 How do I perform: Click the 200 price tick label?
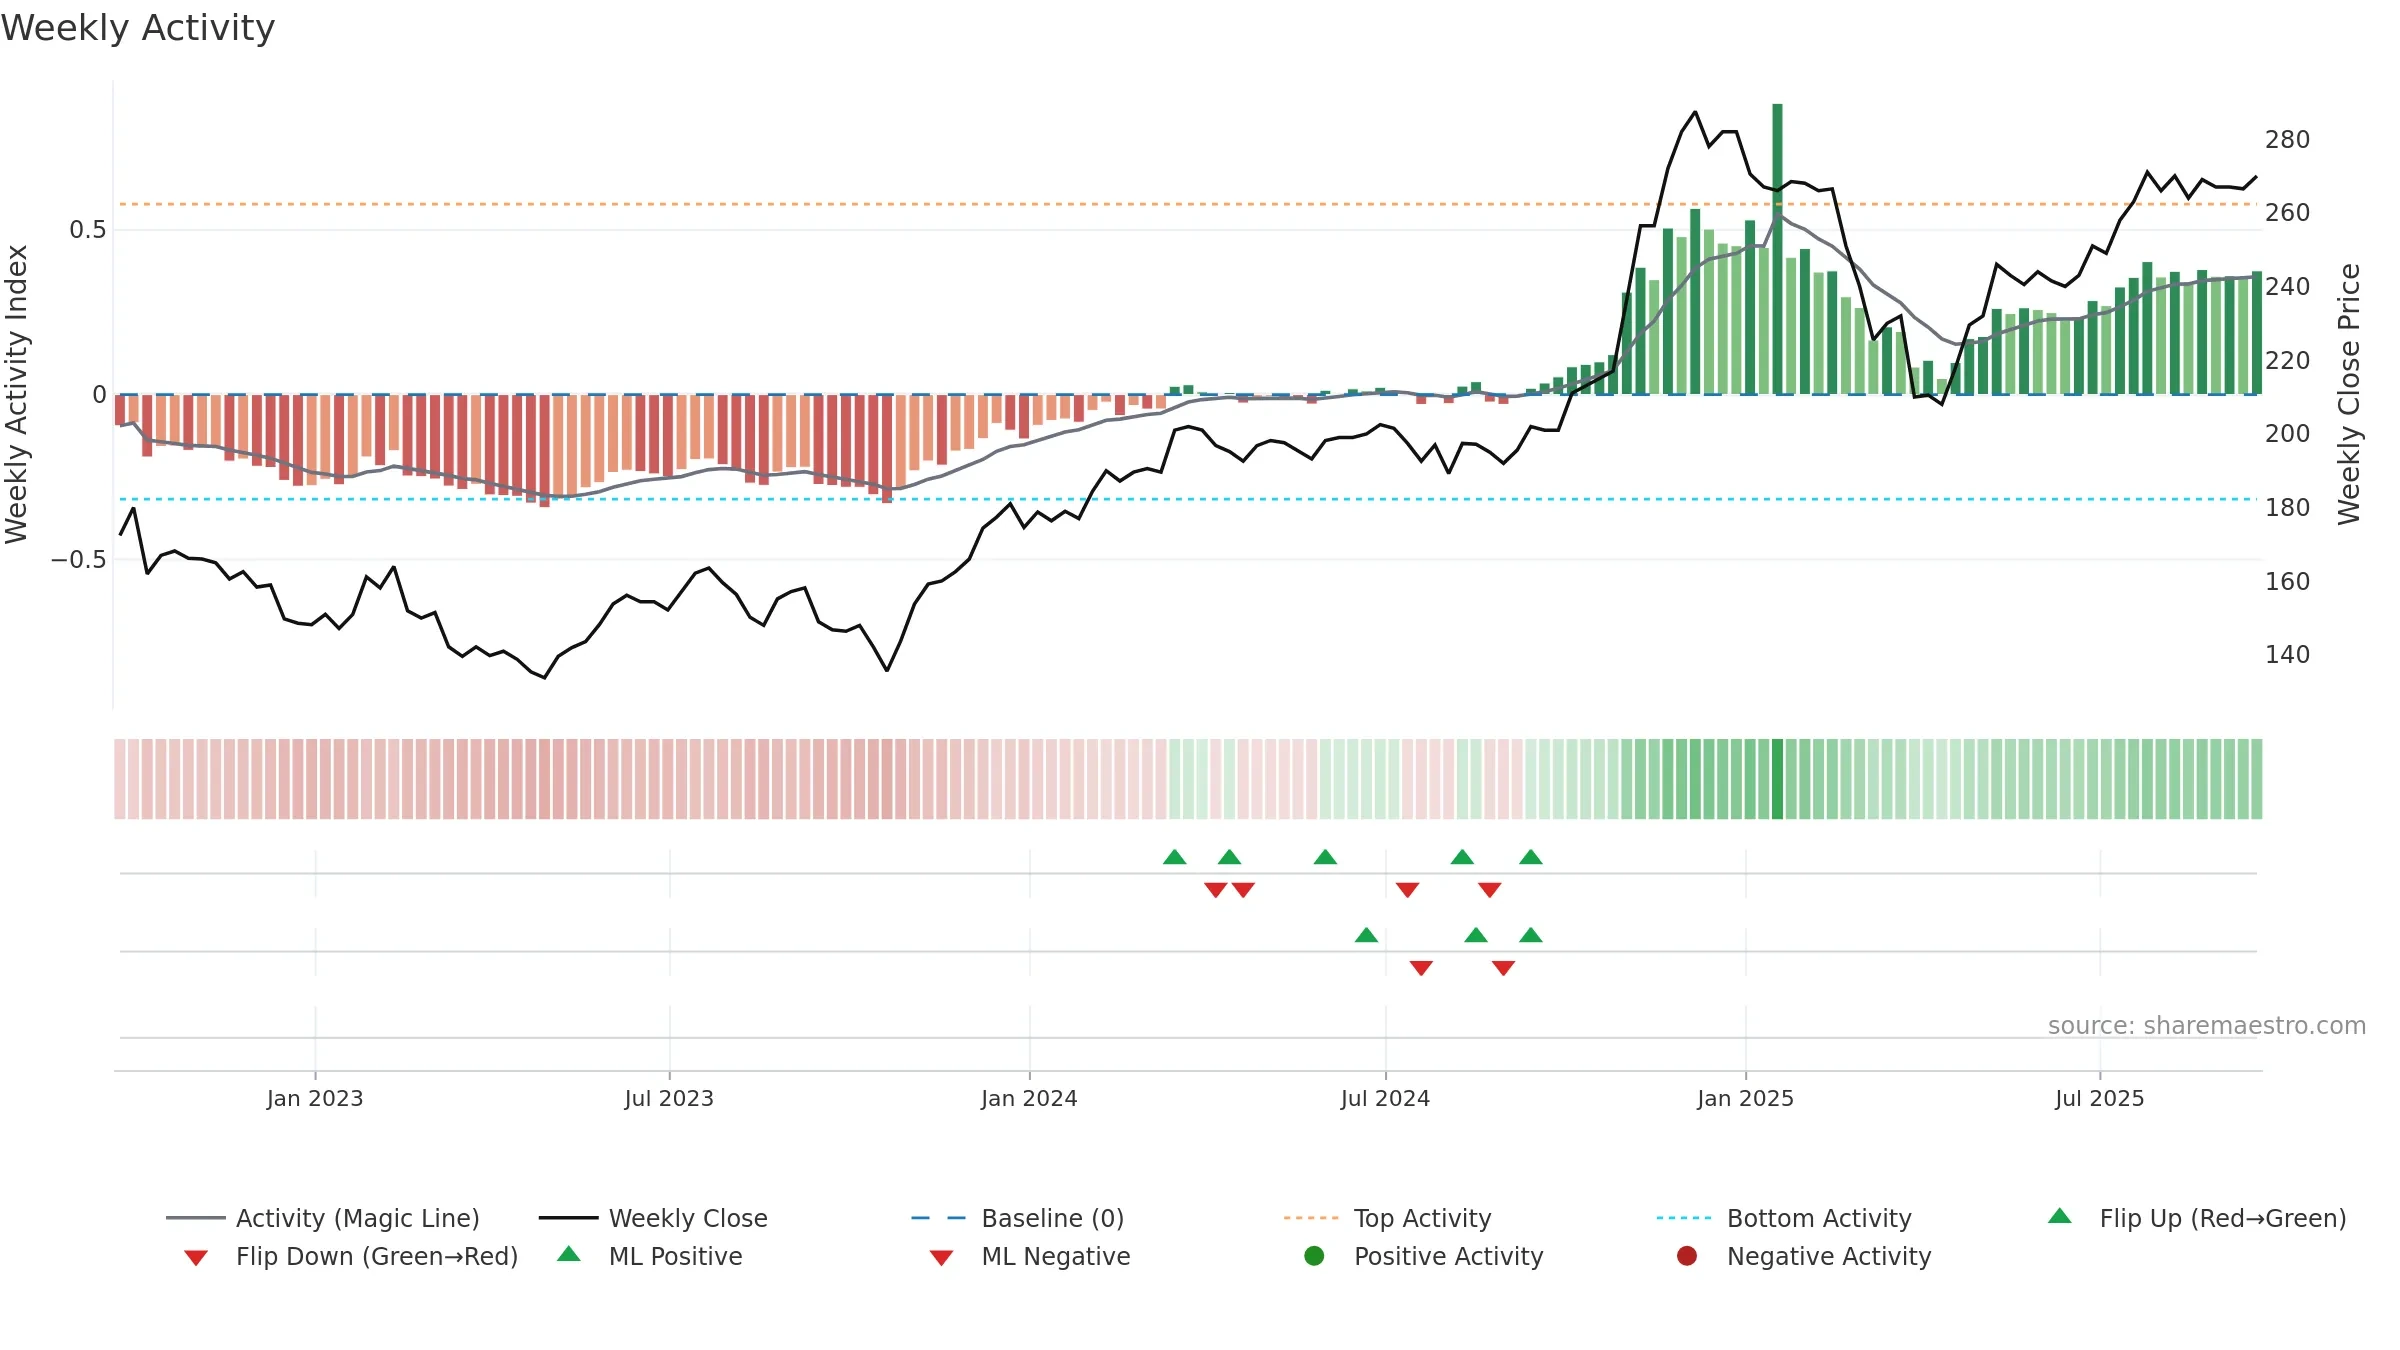2288,433
